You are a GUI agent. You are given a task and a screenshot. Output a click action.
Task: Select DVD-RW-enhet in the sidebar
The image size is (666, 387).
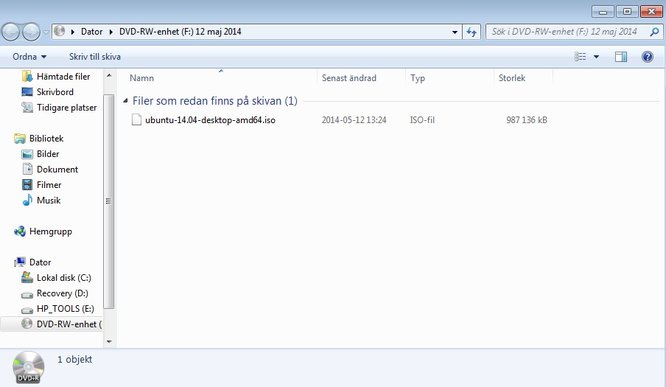(x=69, y=324)
